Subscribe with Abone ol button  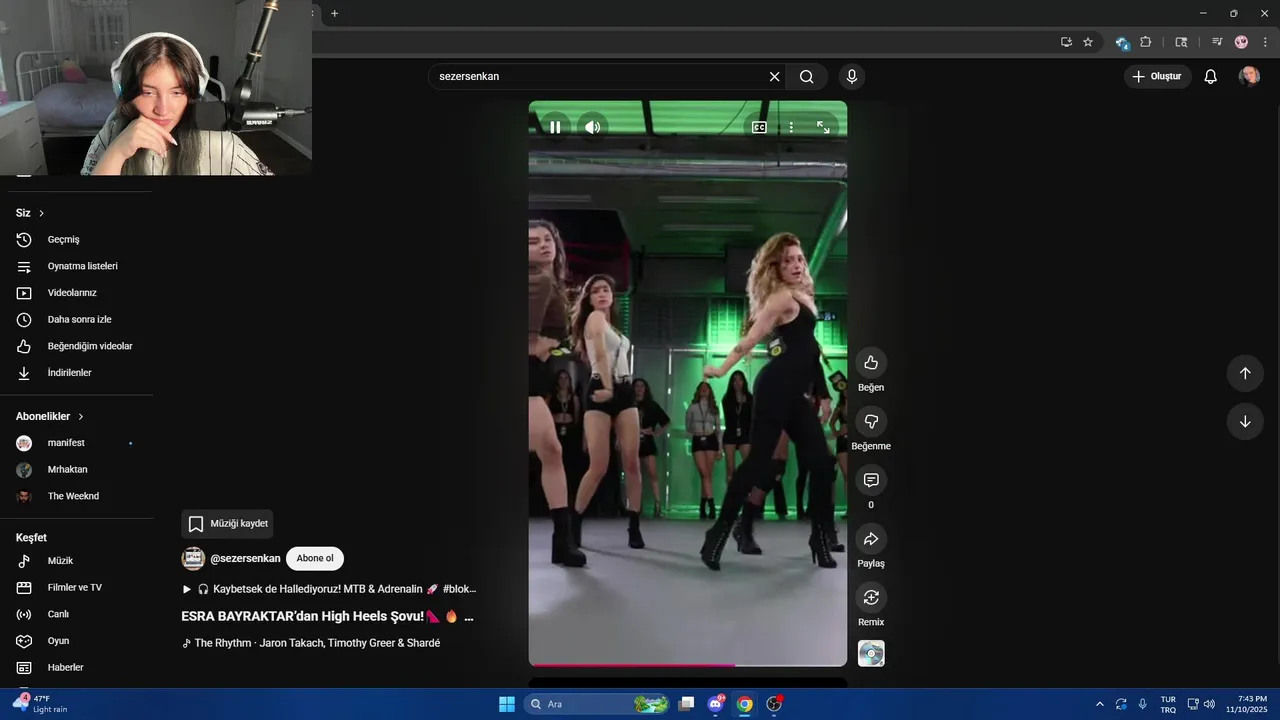(x=315, y=558)
